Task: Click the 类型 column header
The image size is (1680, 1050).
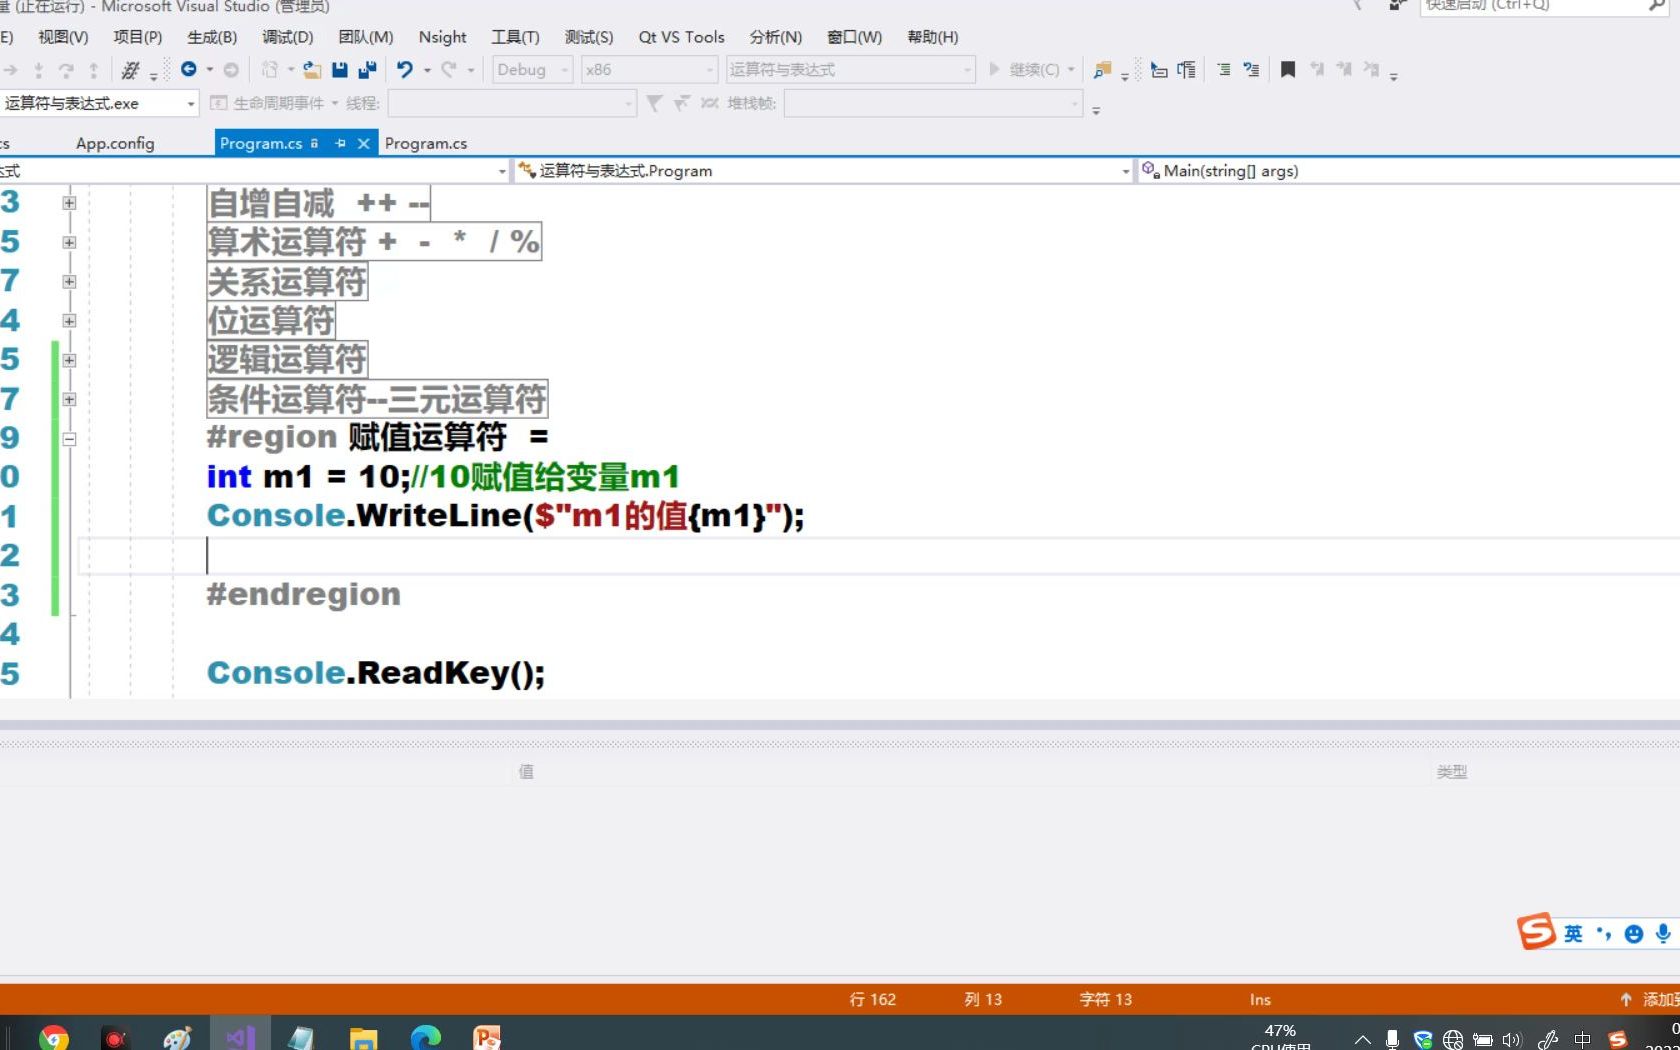Action: point(1452,771)
